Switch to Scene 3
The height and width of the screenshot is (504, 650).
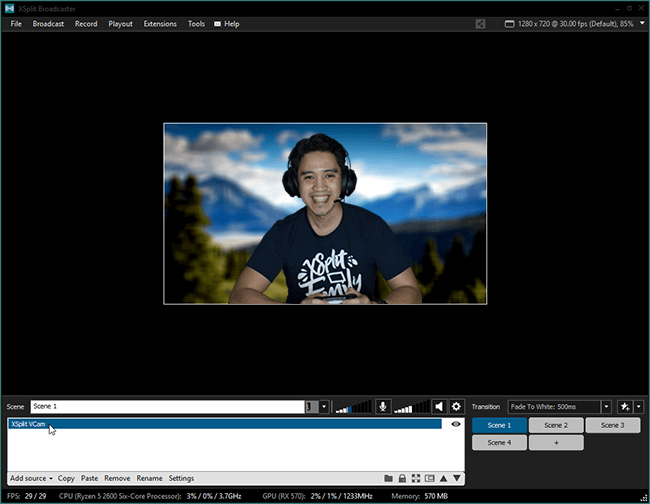[x=613, y=425]
